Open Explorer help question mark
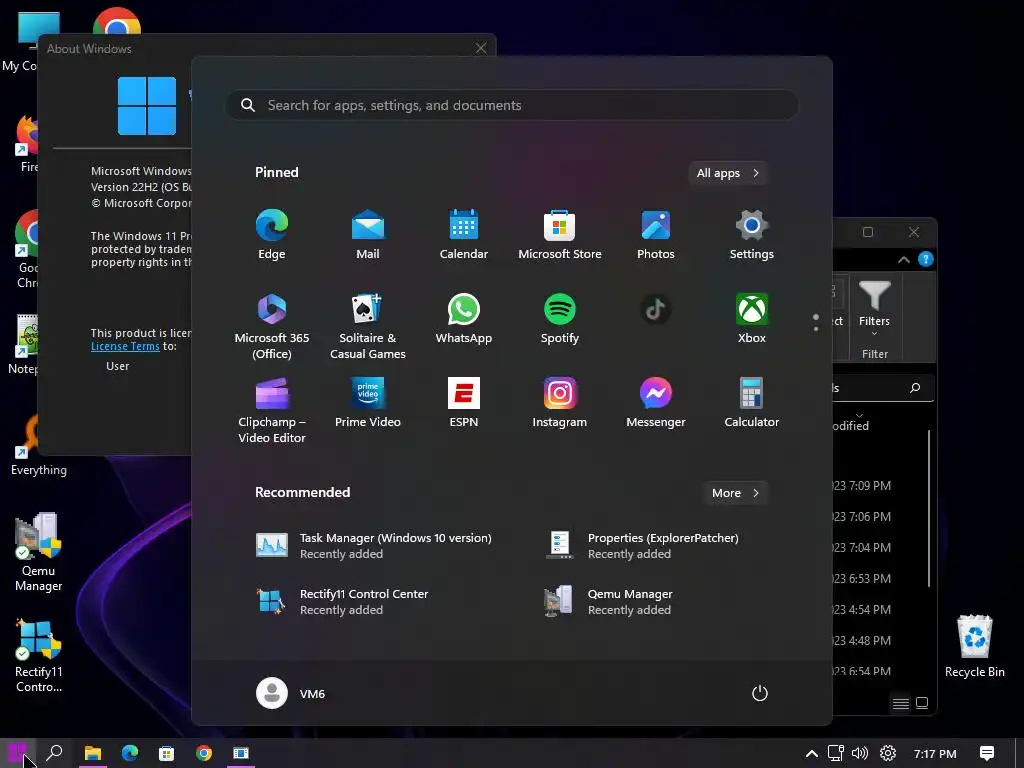This screenshot has height=768, width=1024. tap(925, 259)
